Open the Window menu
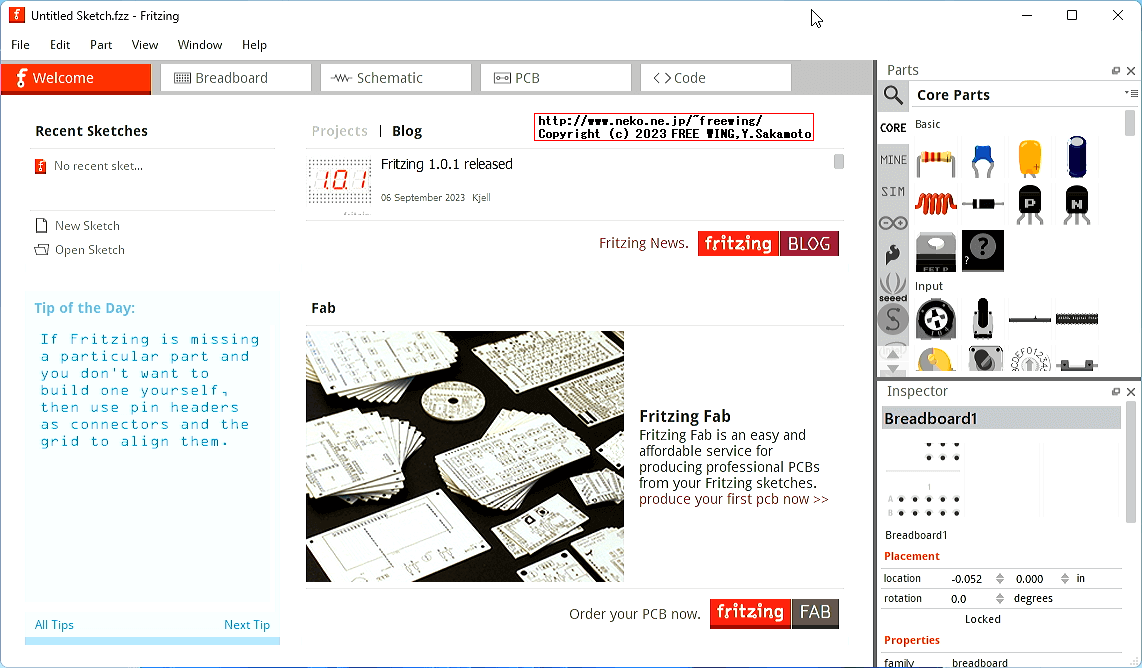The height and width of the screenshot is (668, 1142). pyautogui.click(x=200, y=44)
